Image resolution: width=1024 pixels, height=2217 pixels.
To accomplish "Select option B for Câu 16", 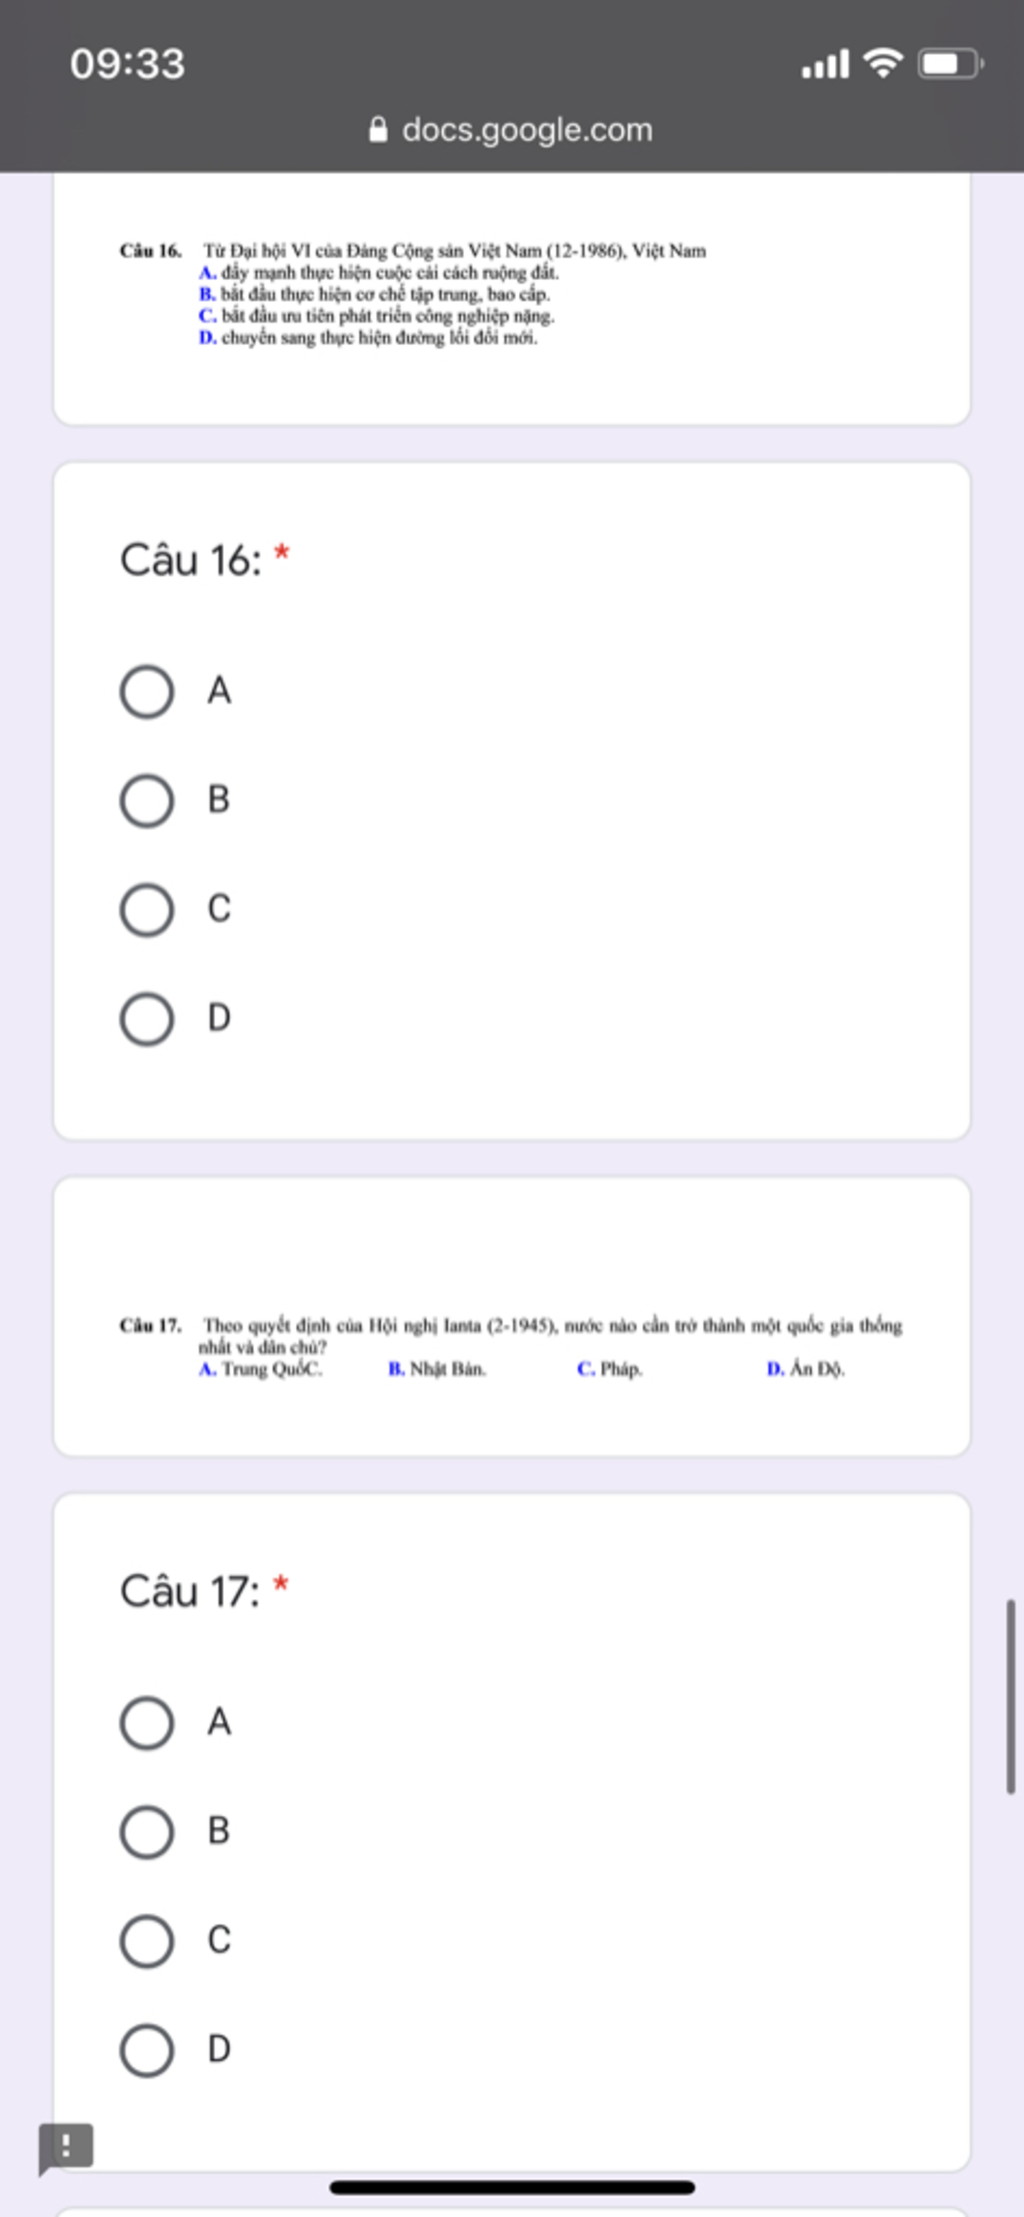I will (x=147, y=800).
